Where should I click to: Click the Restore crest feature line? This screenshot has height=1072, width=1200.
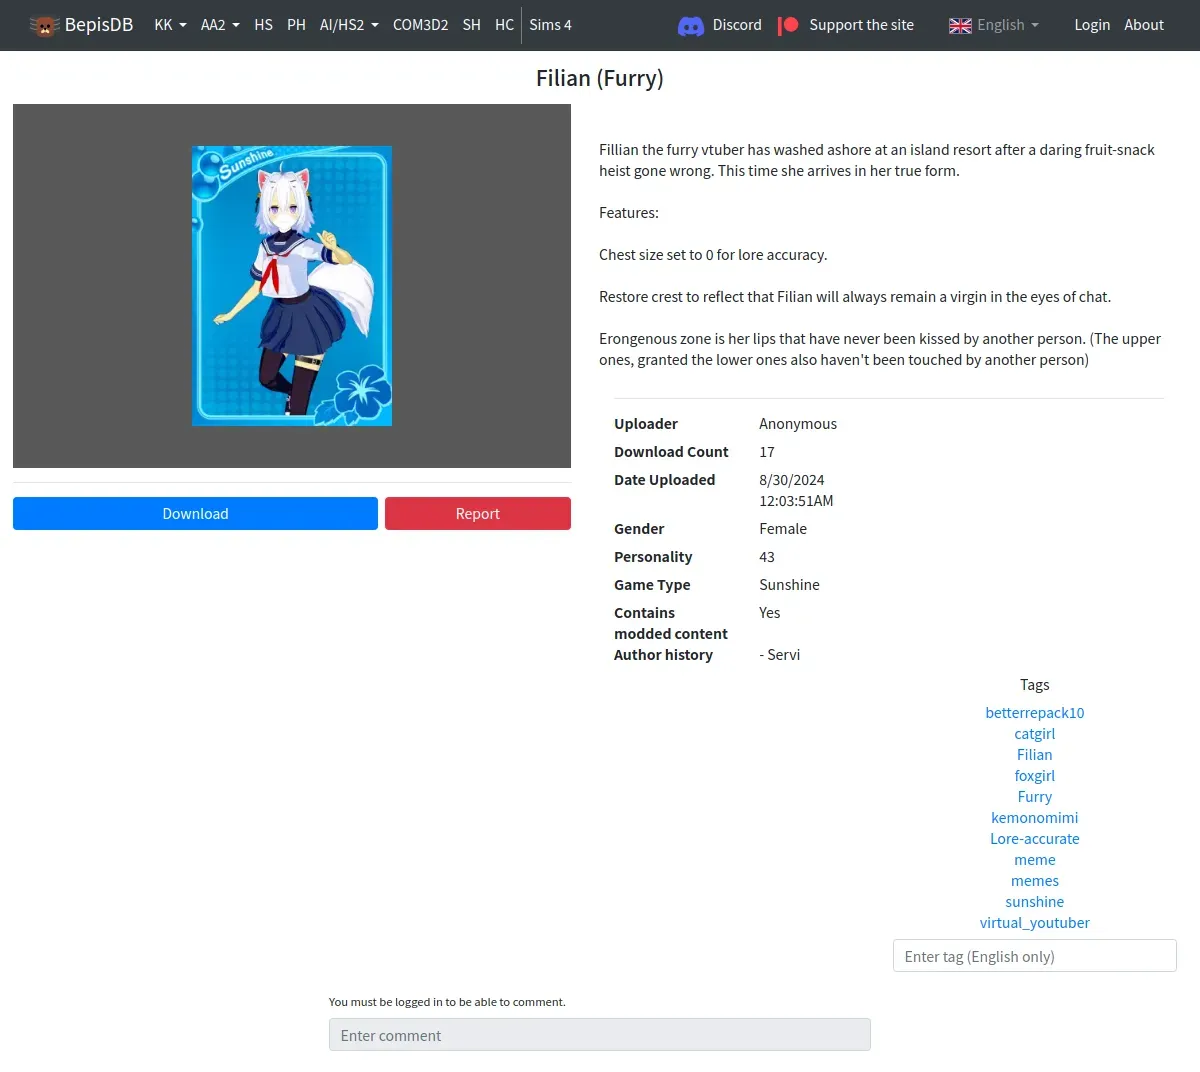(855, 297)
